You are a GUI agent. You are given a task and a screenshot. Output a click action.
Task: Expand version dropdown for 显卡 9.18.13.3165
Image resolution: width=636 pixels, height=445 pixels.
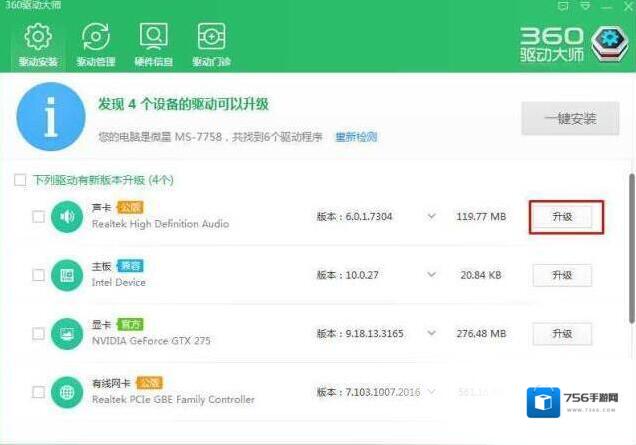tap(431, 332)
